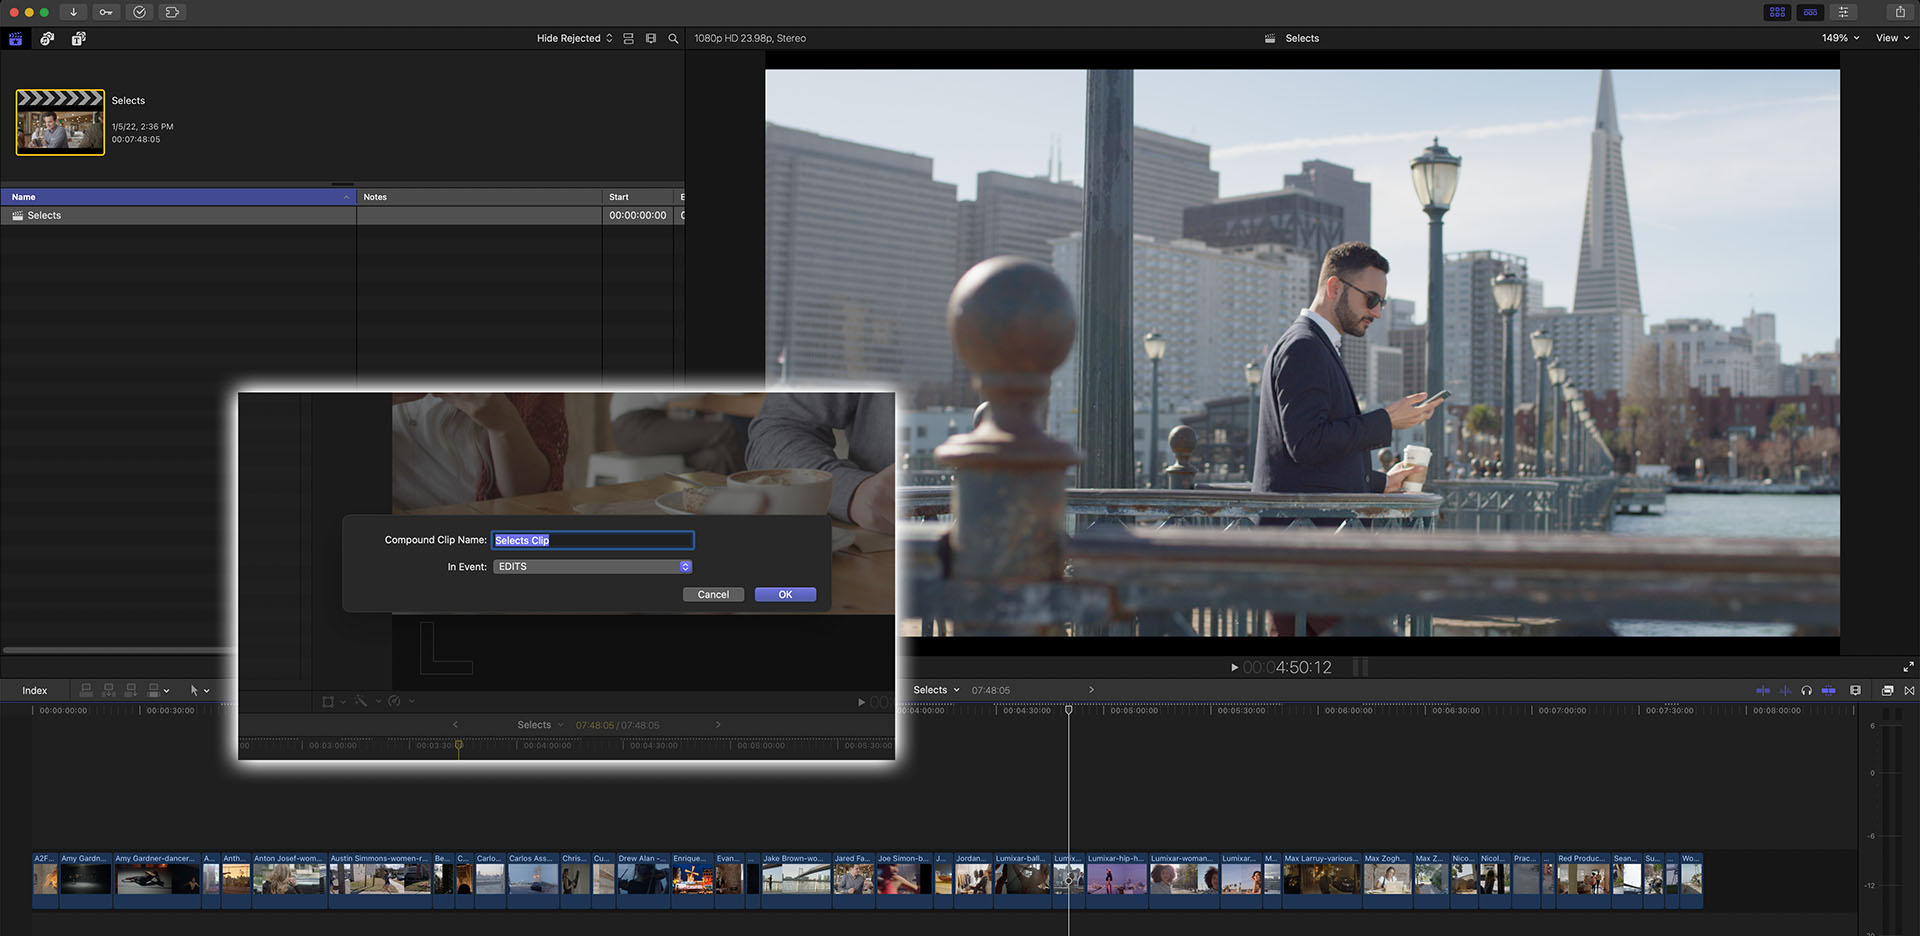Open the clip appearance options icon
Image resolution: width=1920 pixels, height=936 pixels.
651,38
